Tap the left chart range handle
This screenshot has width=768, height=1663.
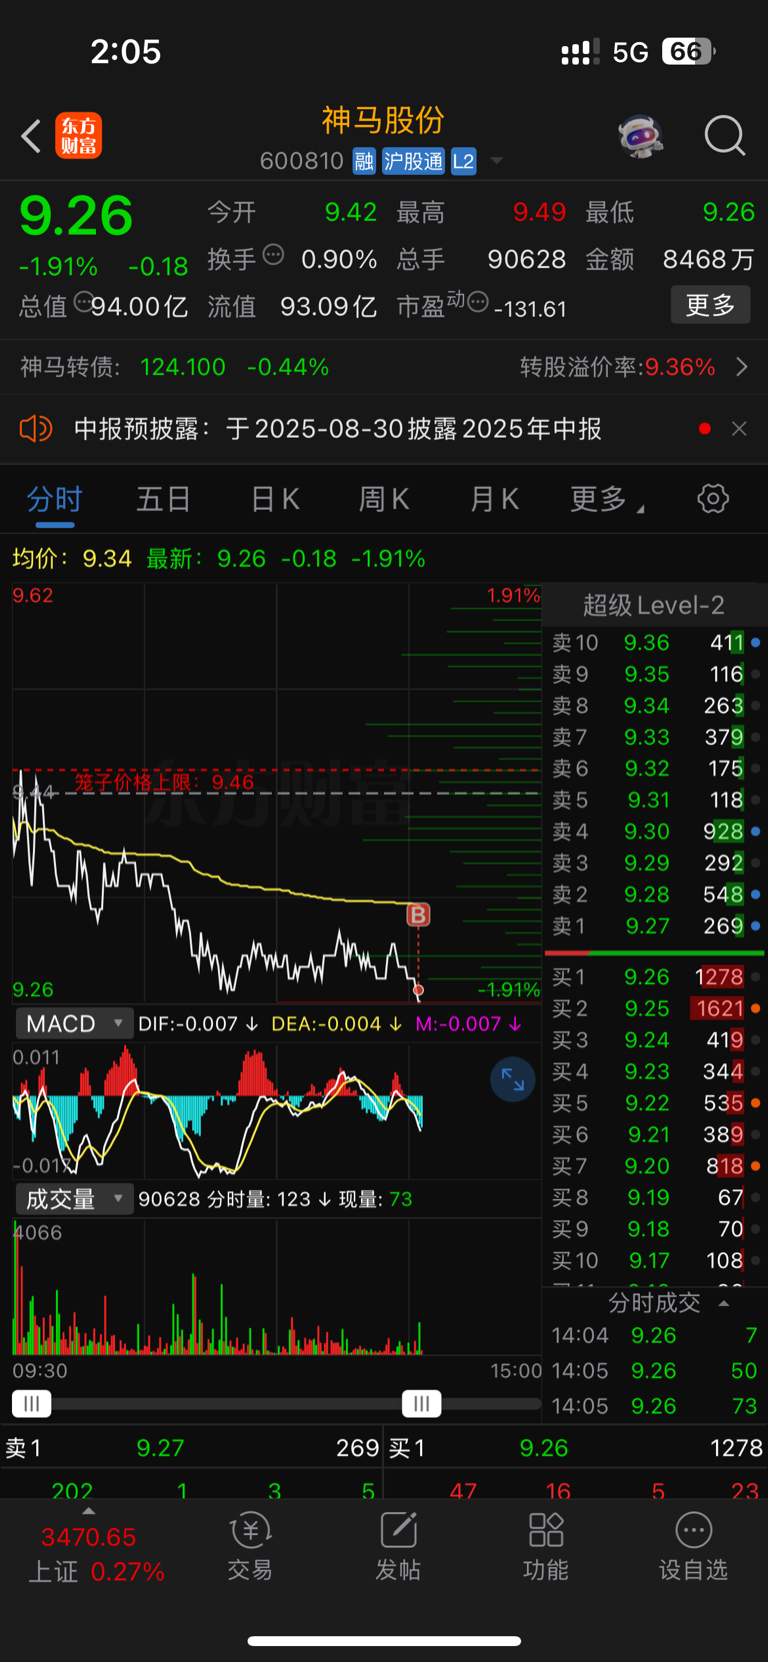(31, 1404)
